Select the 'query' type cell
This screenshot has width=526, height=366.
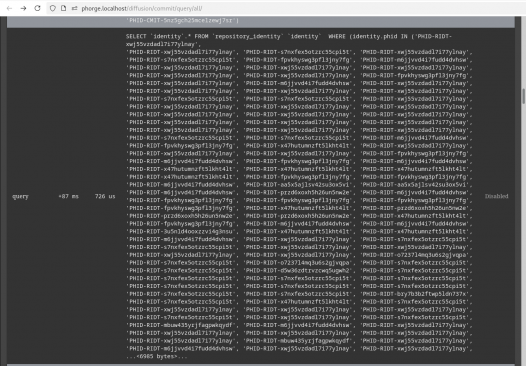(x=20, y=196)
